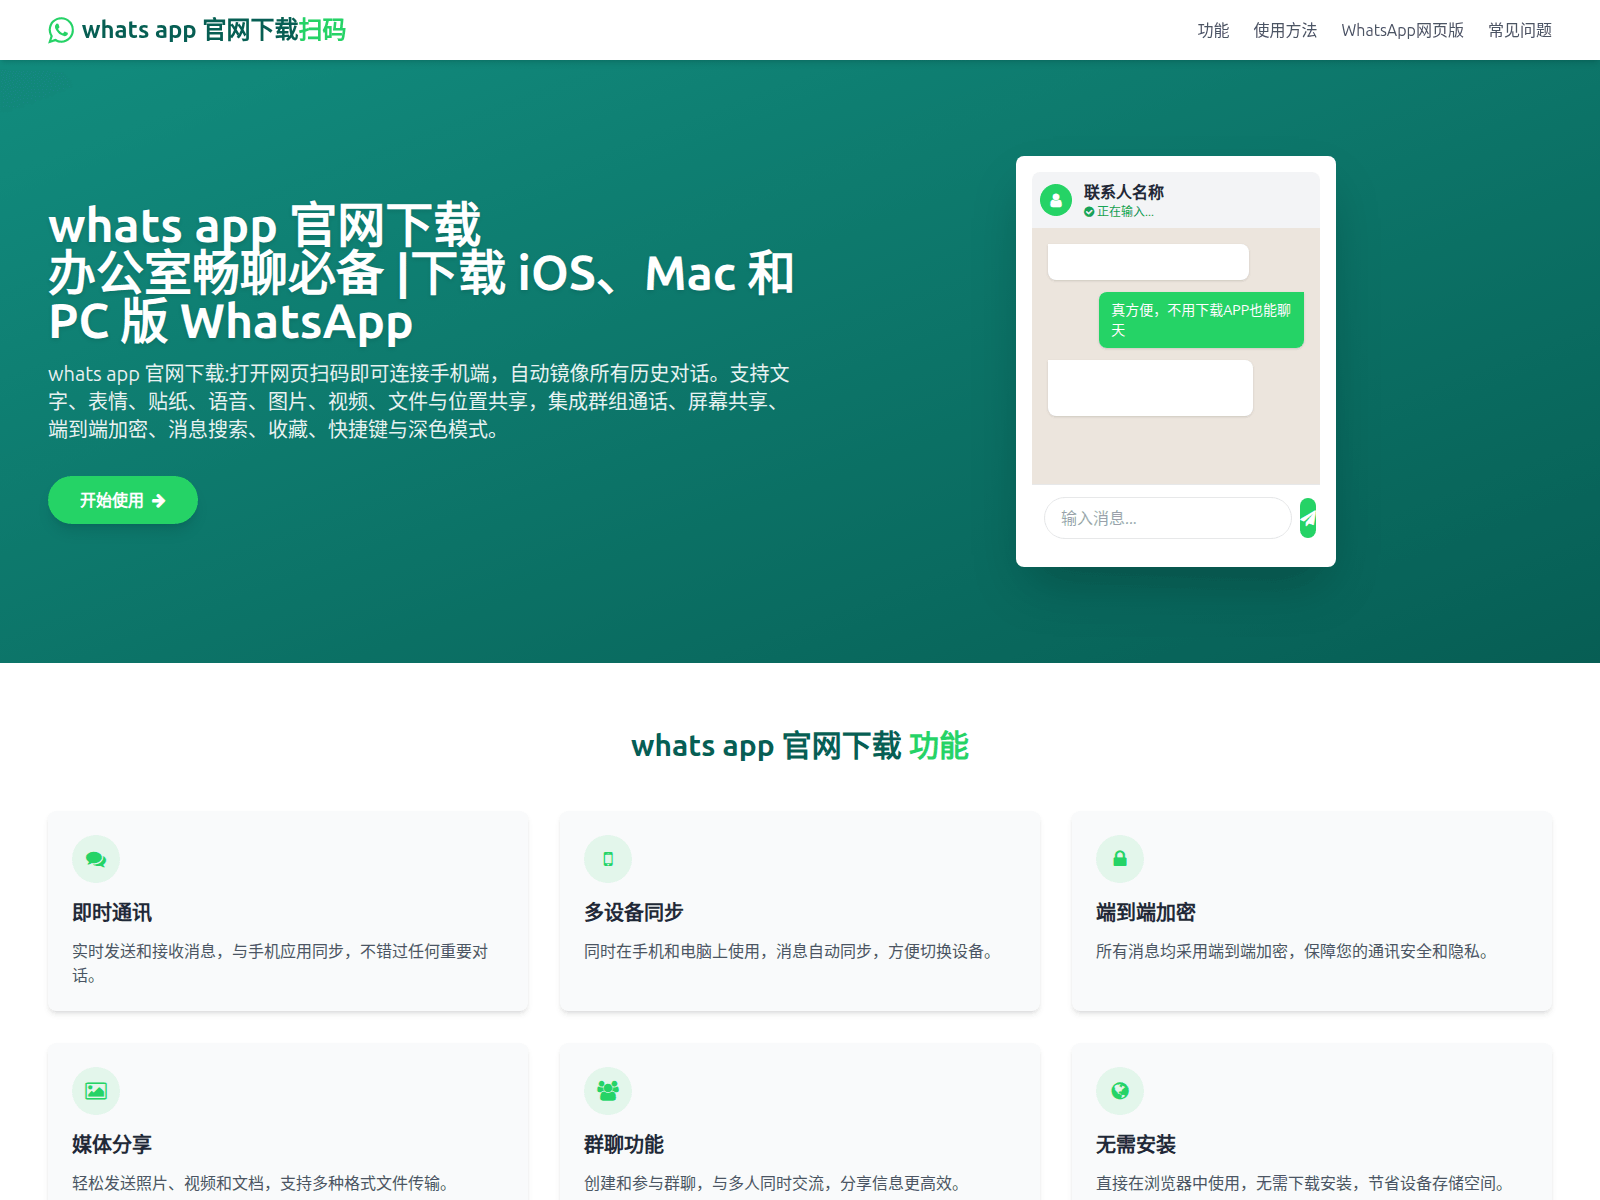This screenshot has height=1200, width=1600.
Task: Click the green check icon beside 正在输入
Action: tap(1089, 211)
